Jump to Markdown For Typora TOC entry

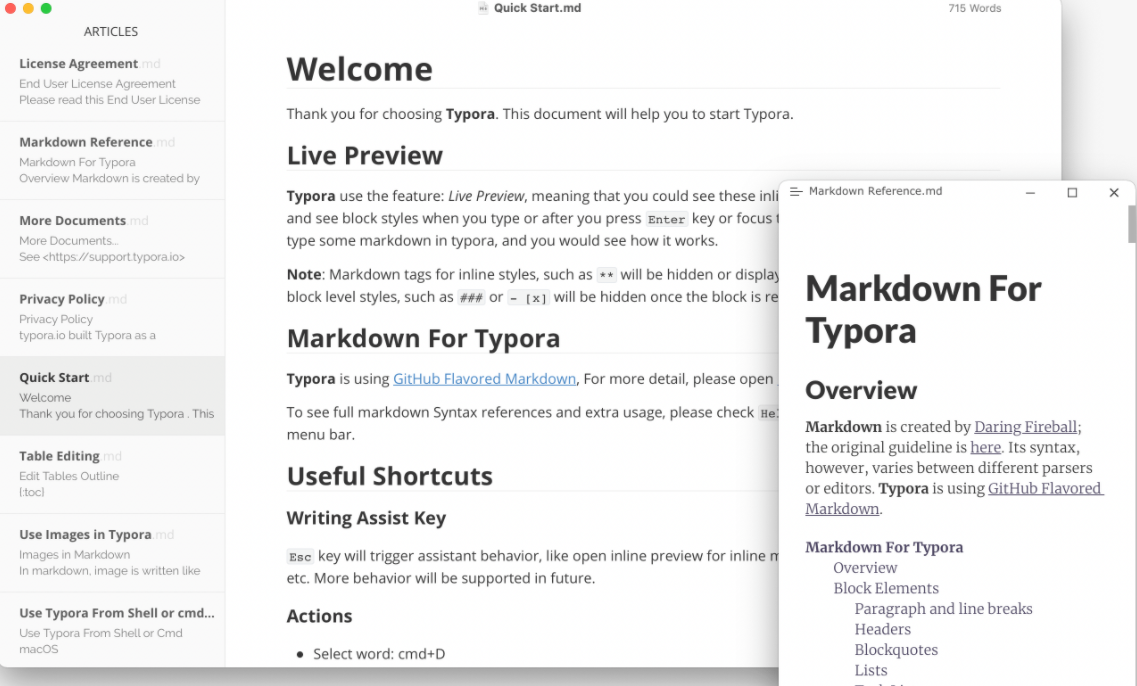pyautogui.click(x=884, y=547)
